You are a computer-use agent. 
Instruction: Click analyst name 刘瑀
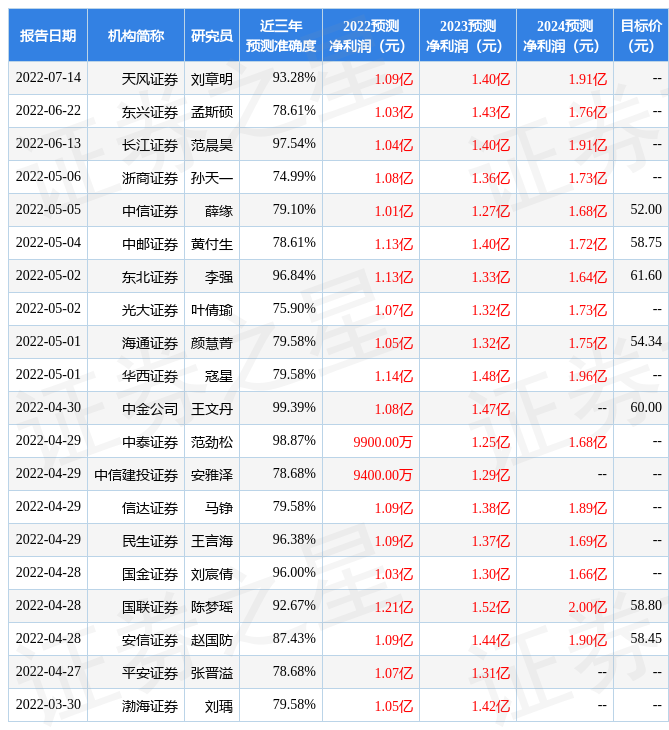click(219, 707)
